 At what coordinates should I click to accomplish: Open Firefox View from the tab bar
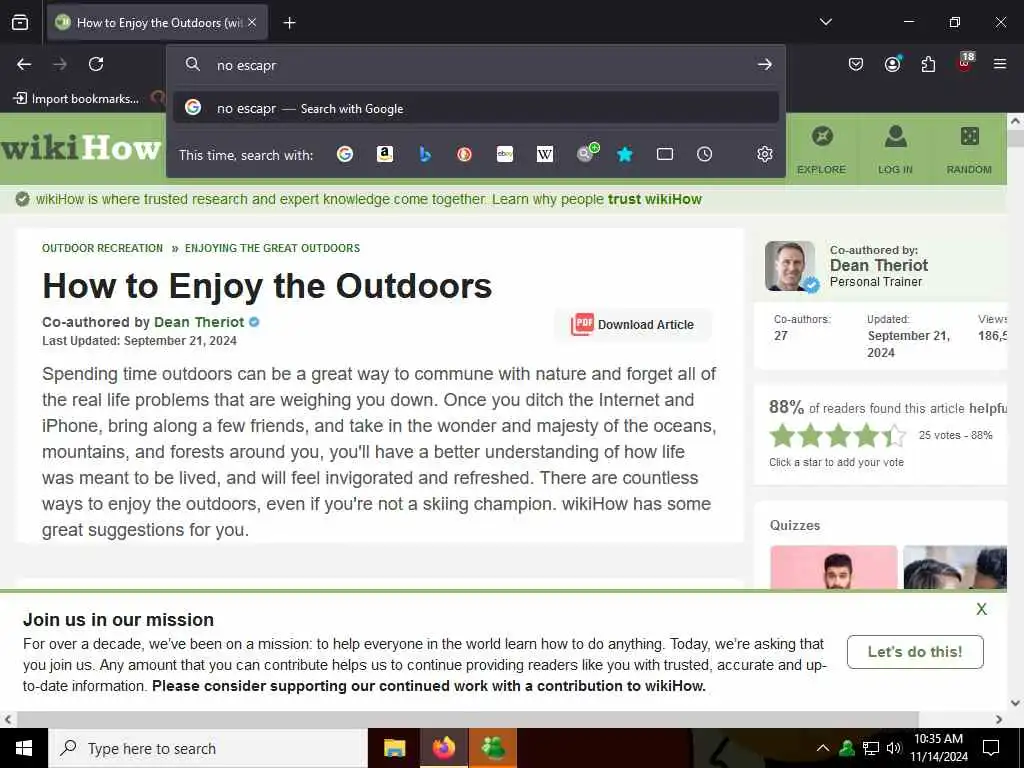(x=20, y=22)
